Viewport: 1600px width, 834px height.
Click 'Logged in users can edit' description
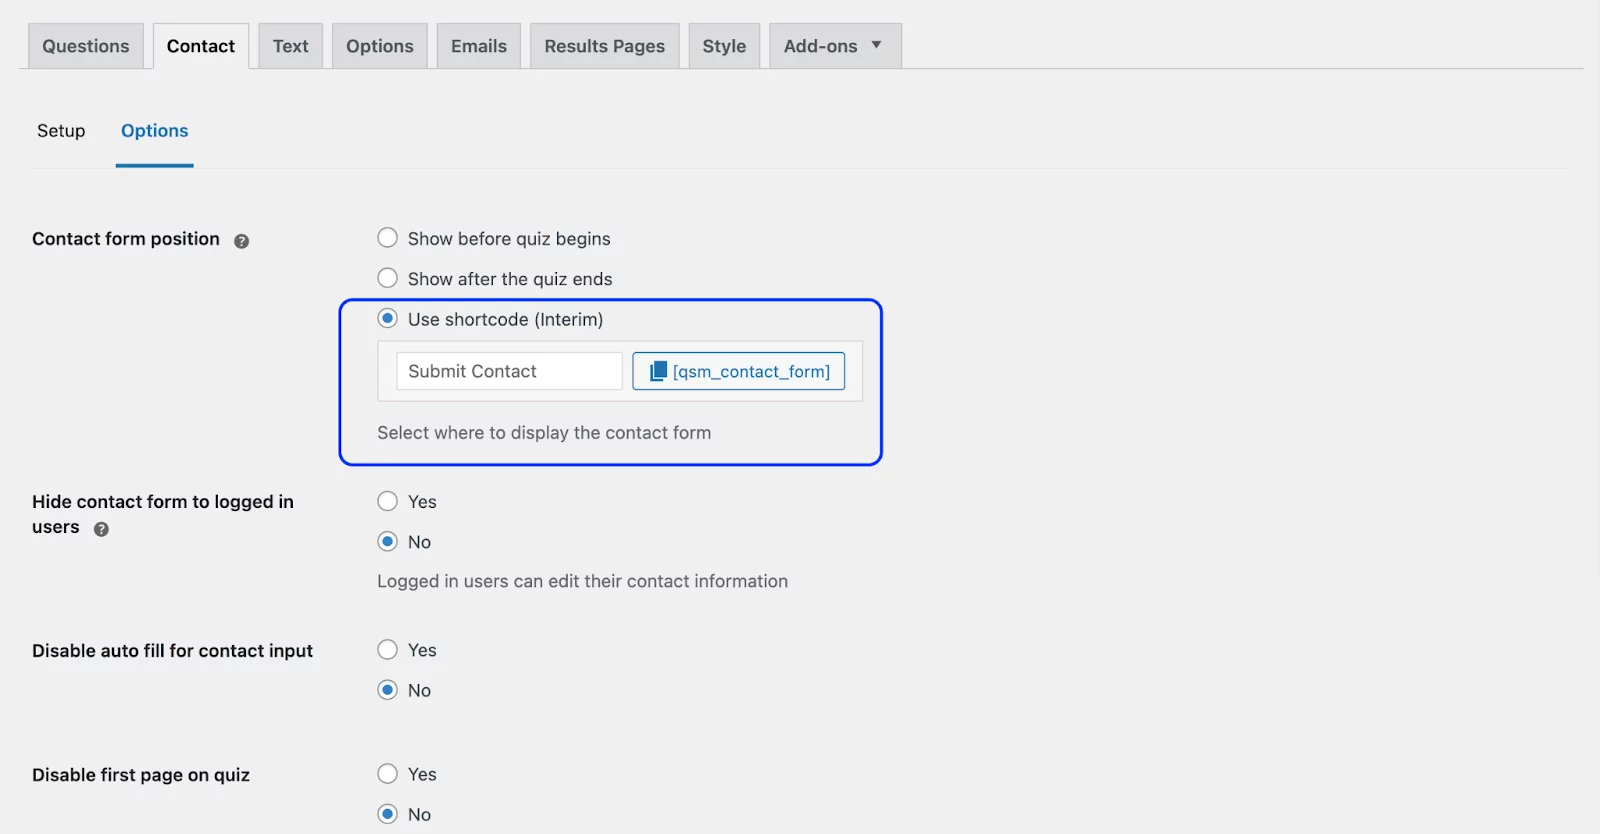[582, 581]
